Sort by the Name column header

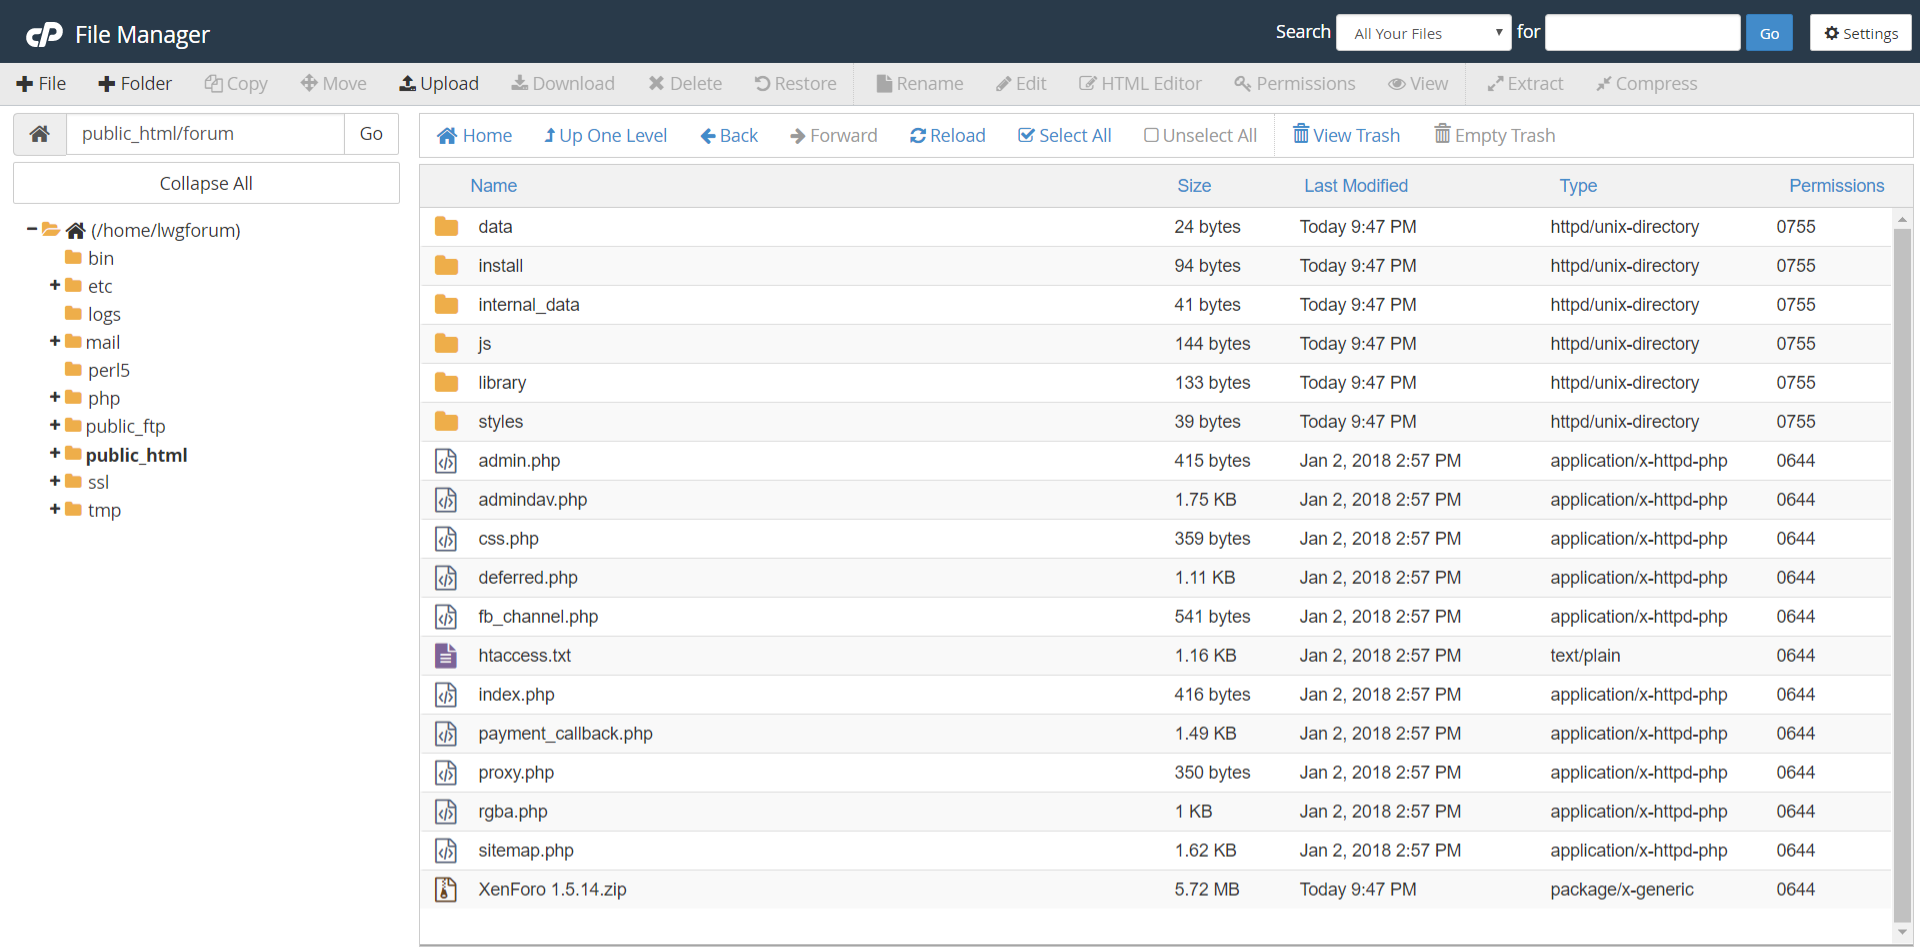tap(494, 186)
